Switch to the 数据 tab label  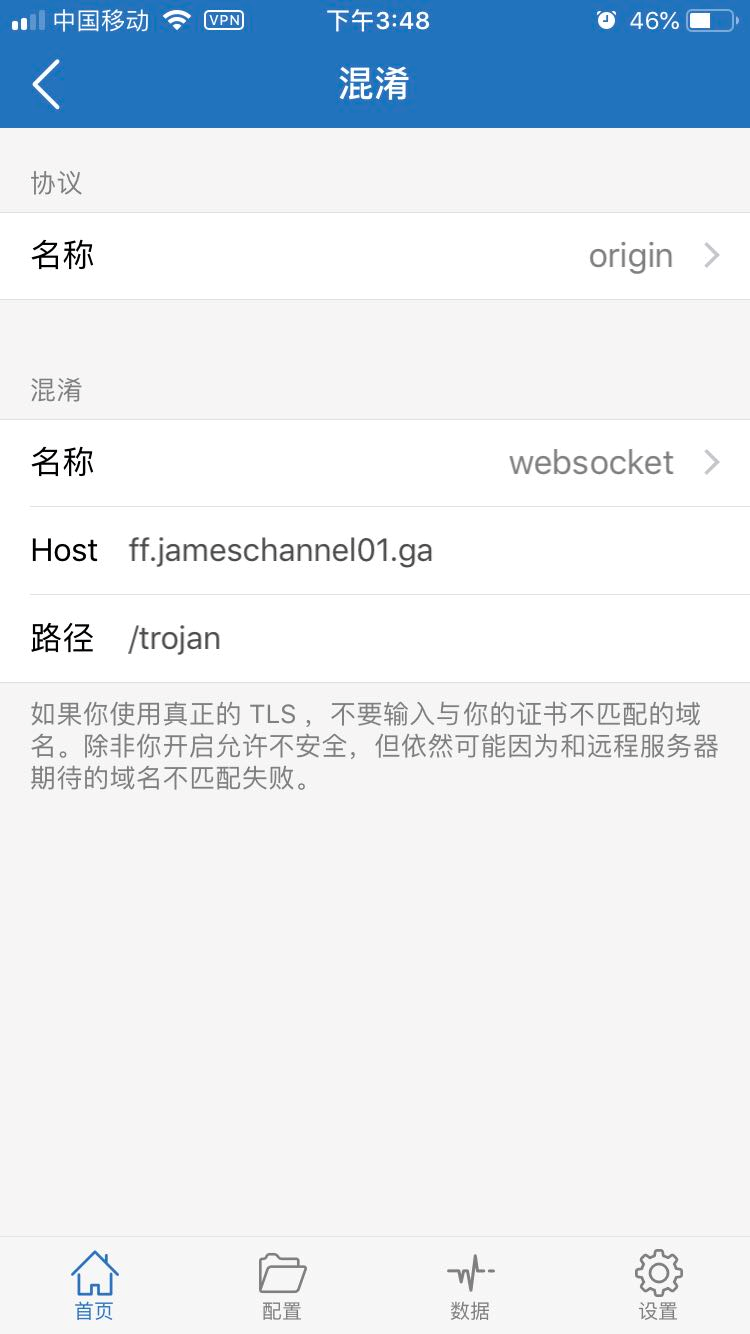[470, 1311]
